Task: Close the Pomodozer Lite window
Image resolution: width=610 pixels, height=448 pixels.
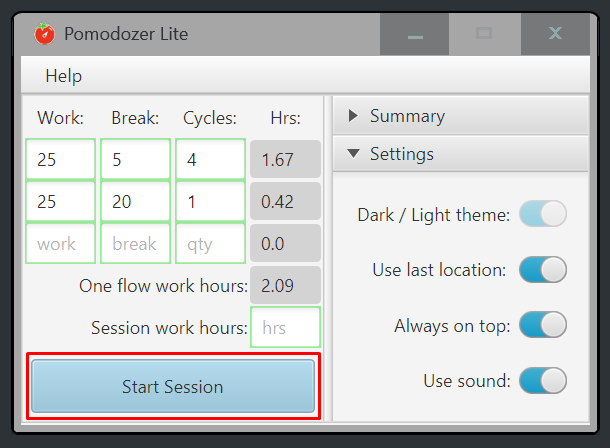Action: [555, 35]
